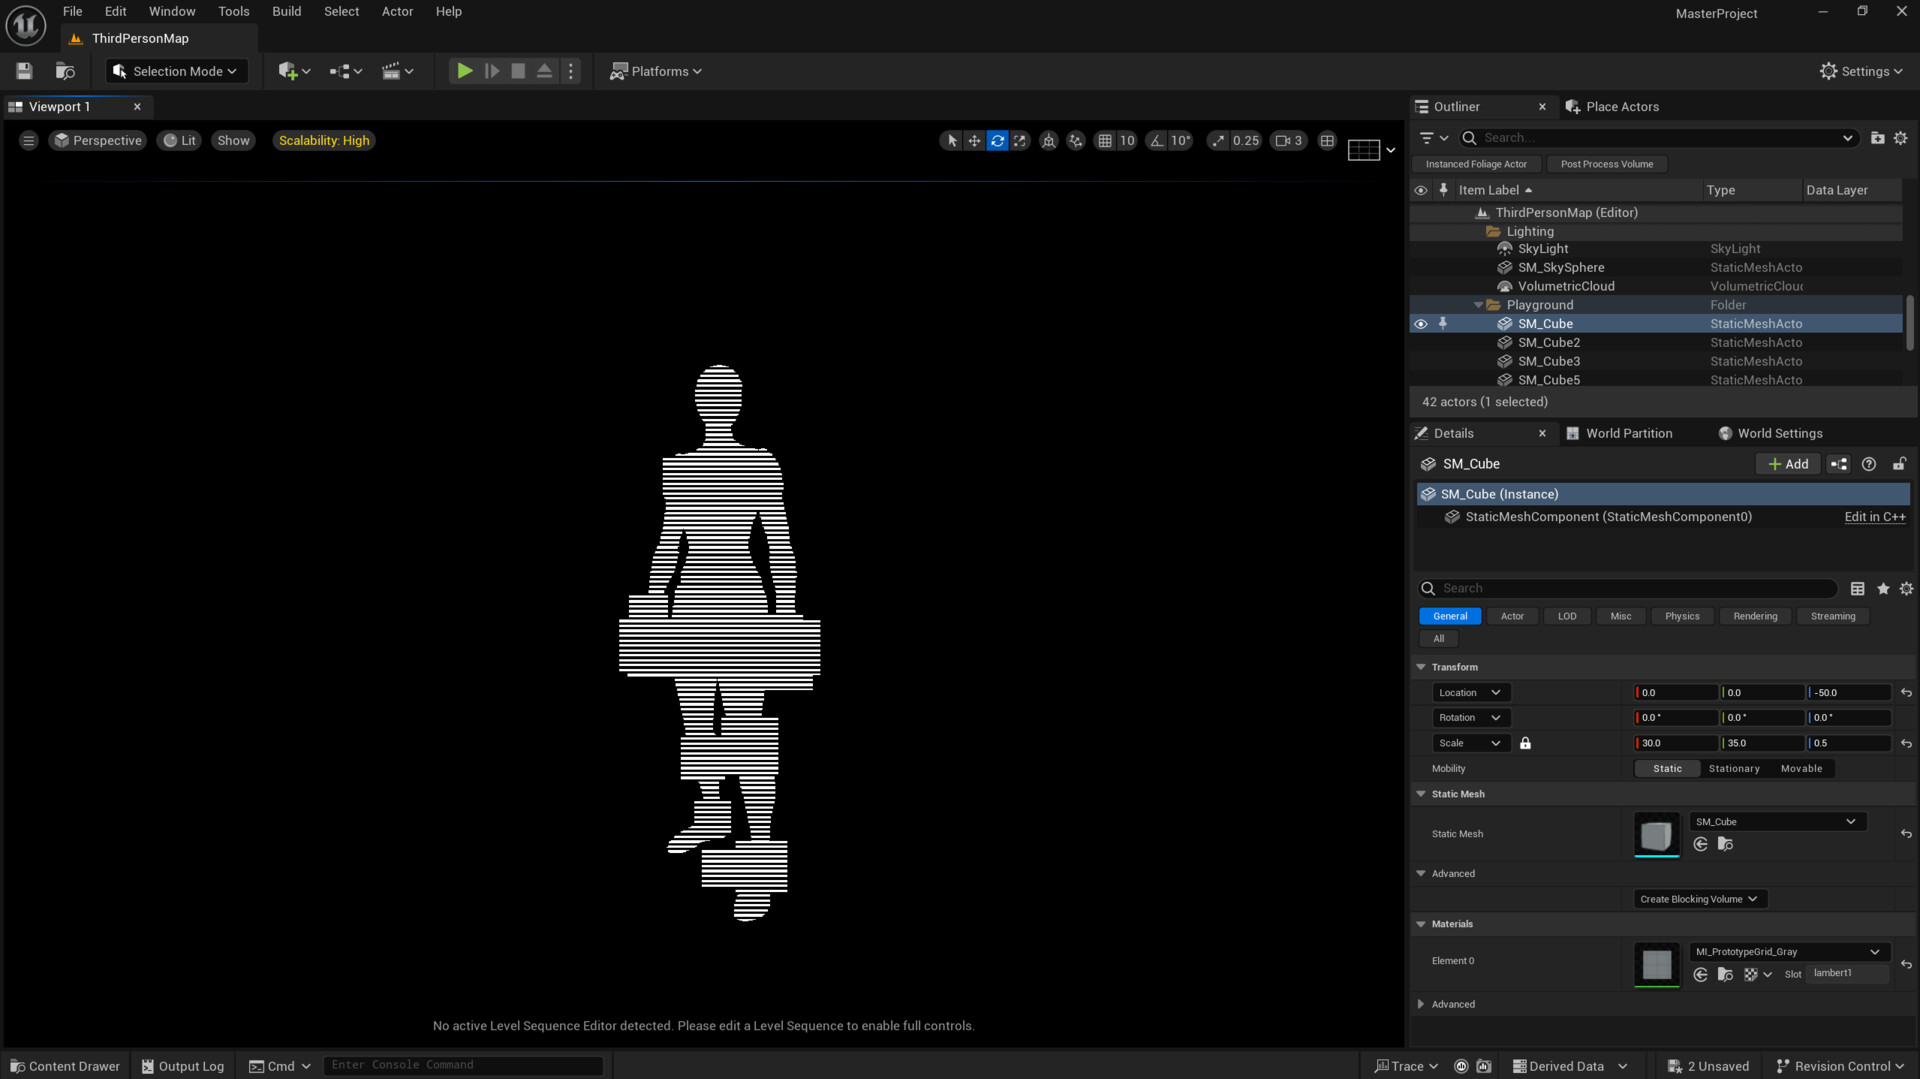The height and width of the screenshot is (1079, 1920).
Task: Click the Add component button
Action: 1788,464
